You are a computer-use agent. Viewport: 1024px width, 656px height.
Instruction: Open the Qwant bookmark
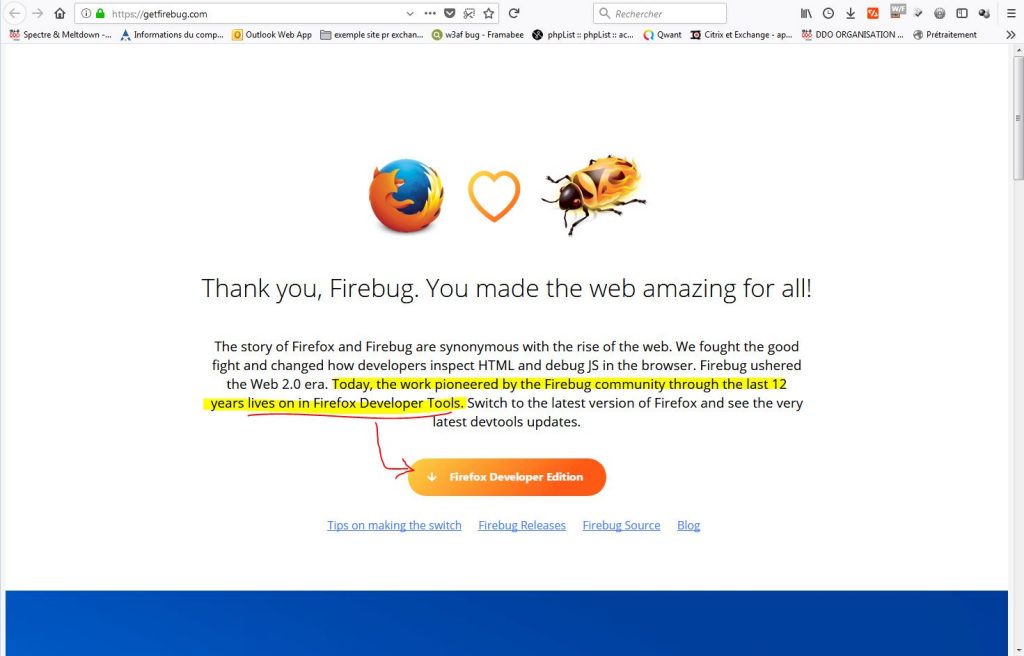pos(662,35)
